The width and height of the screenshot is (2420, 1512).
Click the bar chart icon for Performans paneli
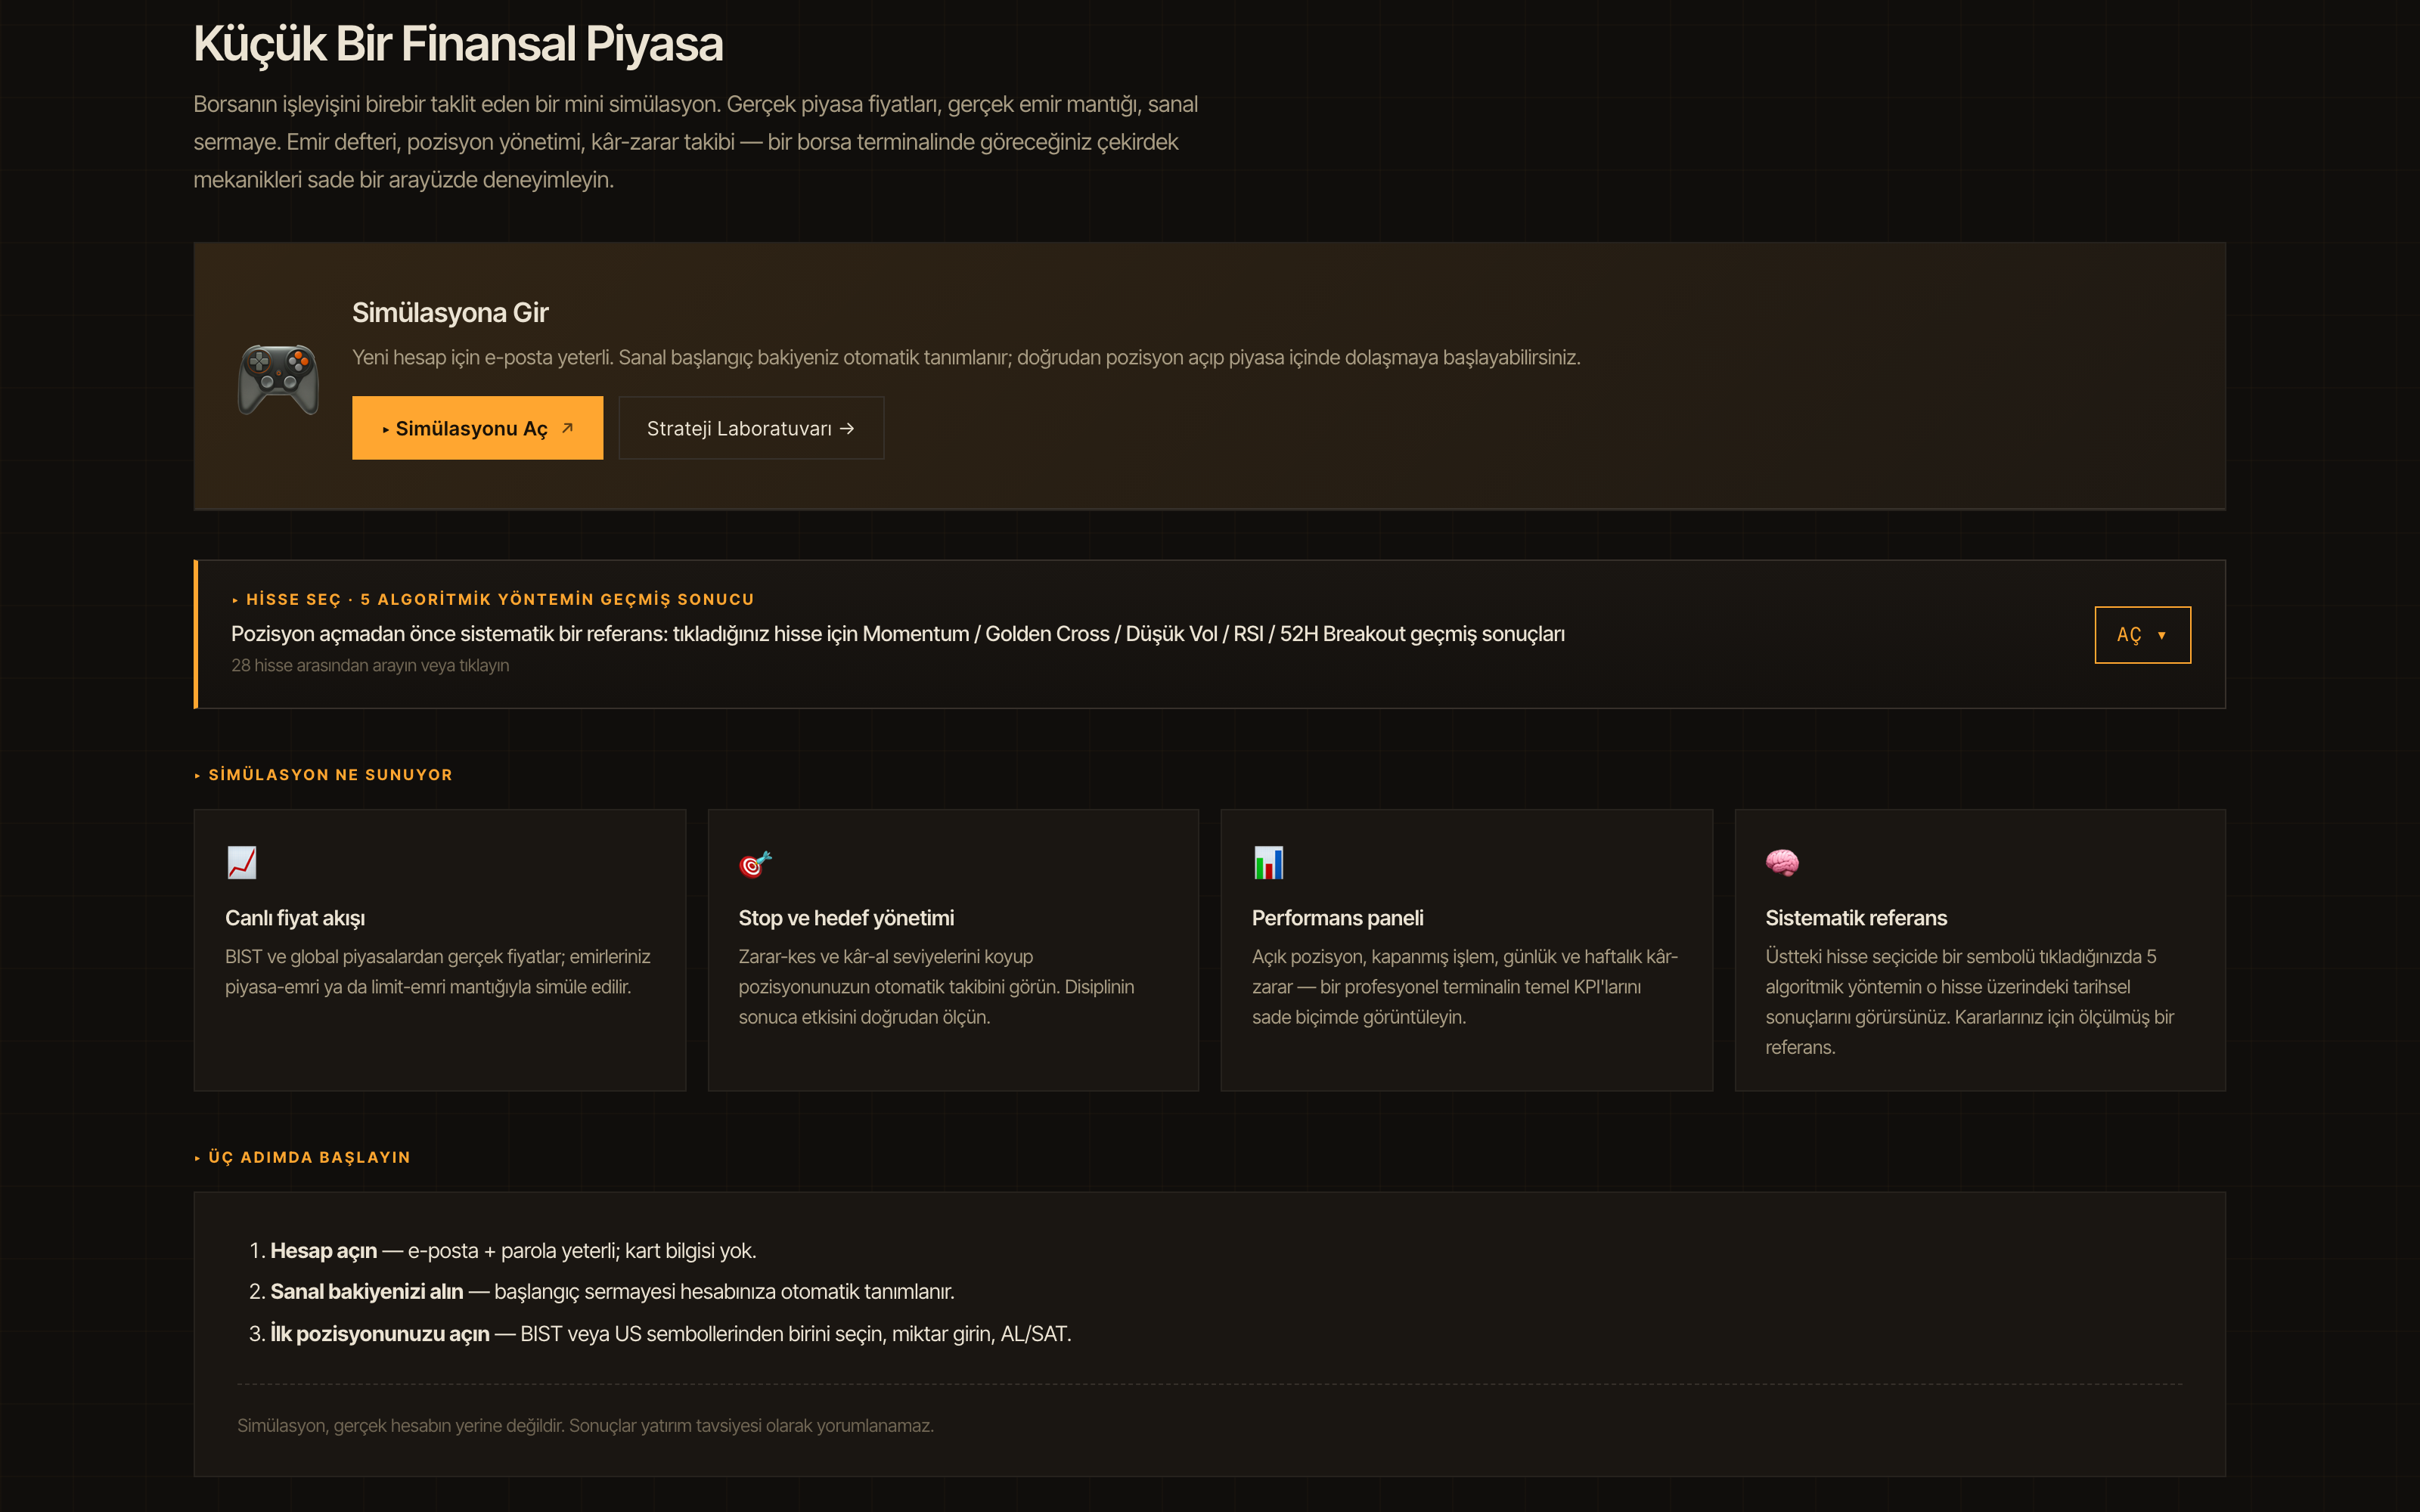tap(1268, 862)
